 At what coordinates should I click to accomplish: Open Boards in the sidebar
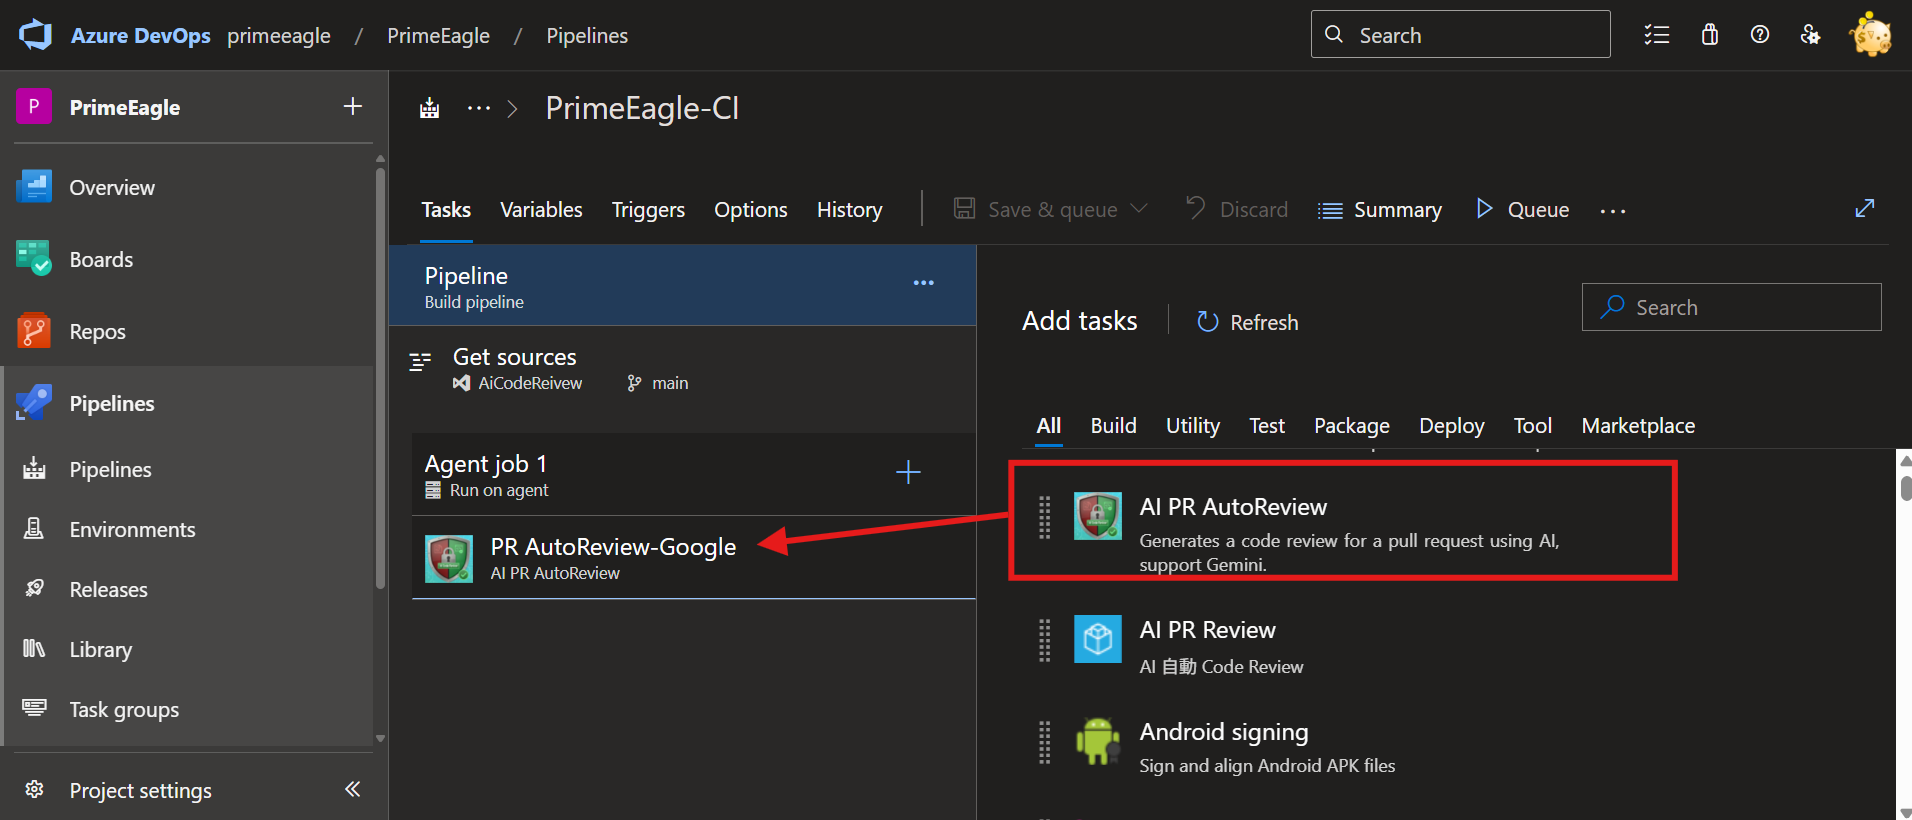pyautogui.click(x=101, y=259)
